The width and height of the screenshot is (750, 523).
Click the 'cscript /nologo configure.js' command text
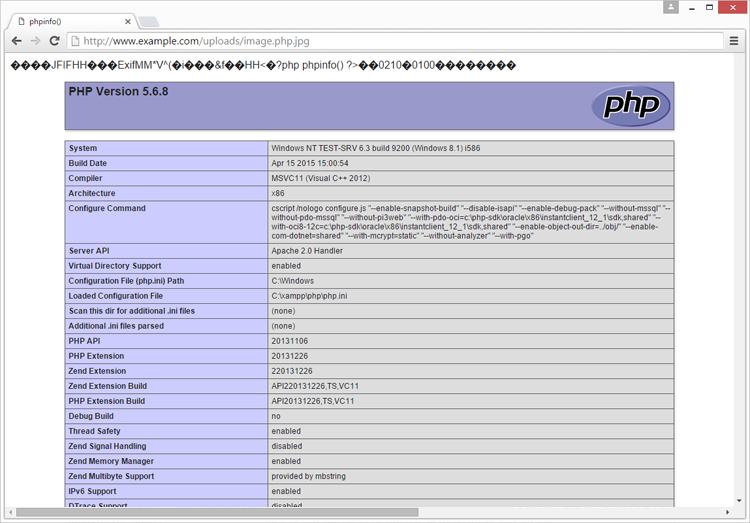319,208
